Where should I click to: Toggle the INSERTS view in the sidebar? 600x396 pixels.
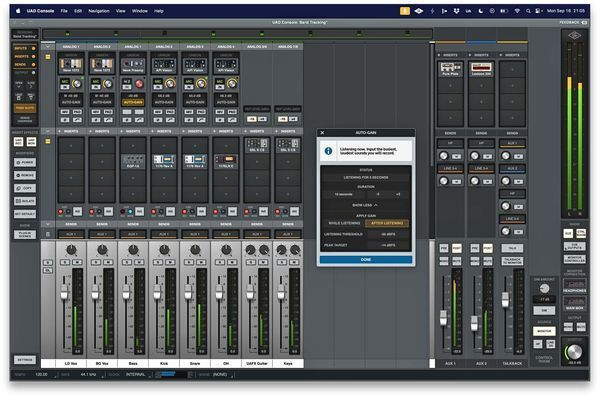coord(24,57)
